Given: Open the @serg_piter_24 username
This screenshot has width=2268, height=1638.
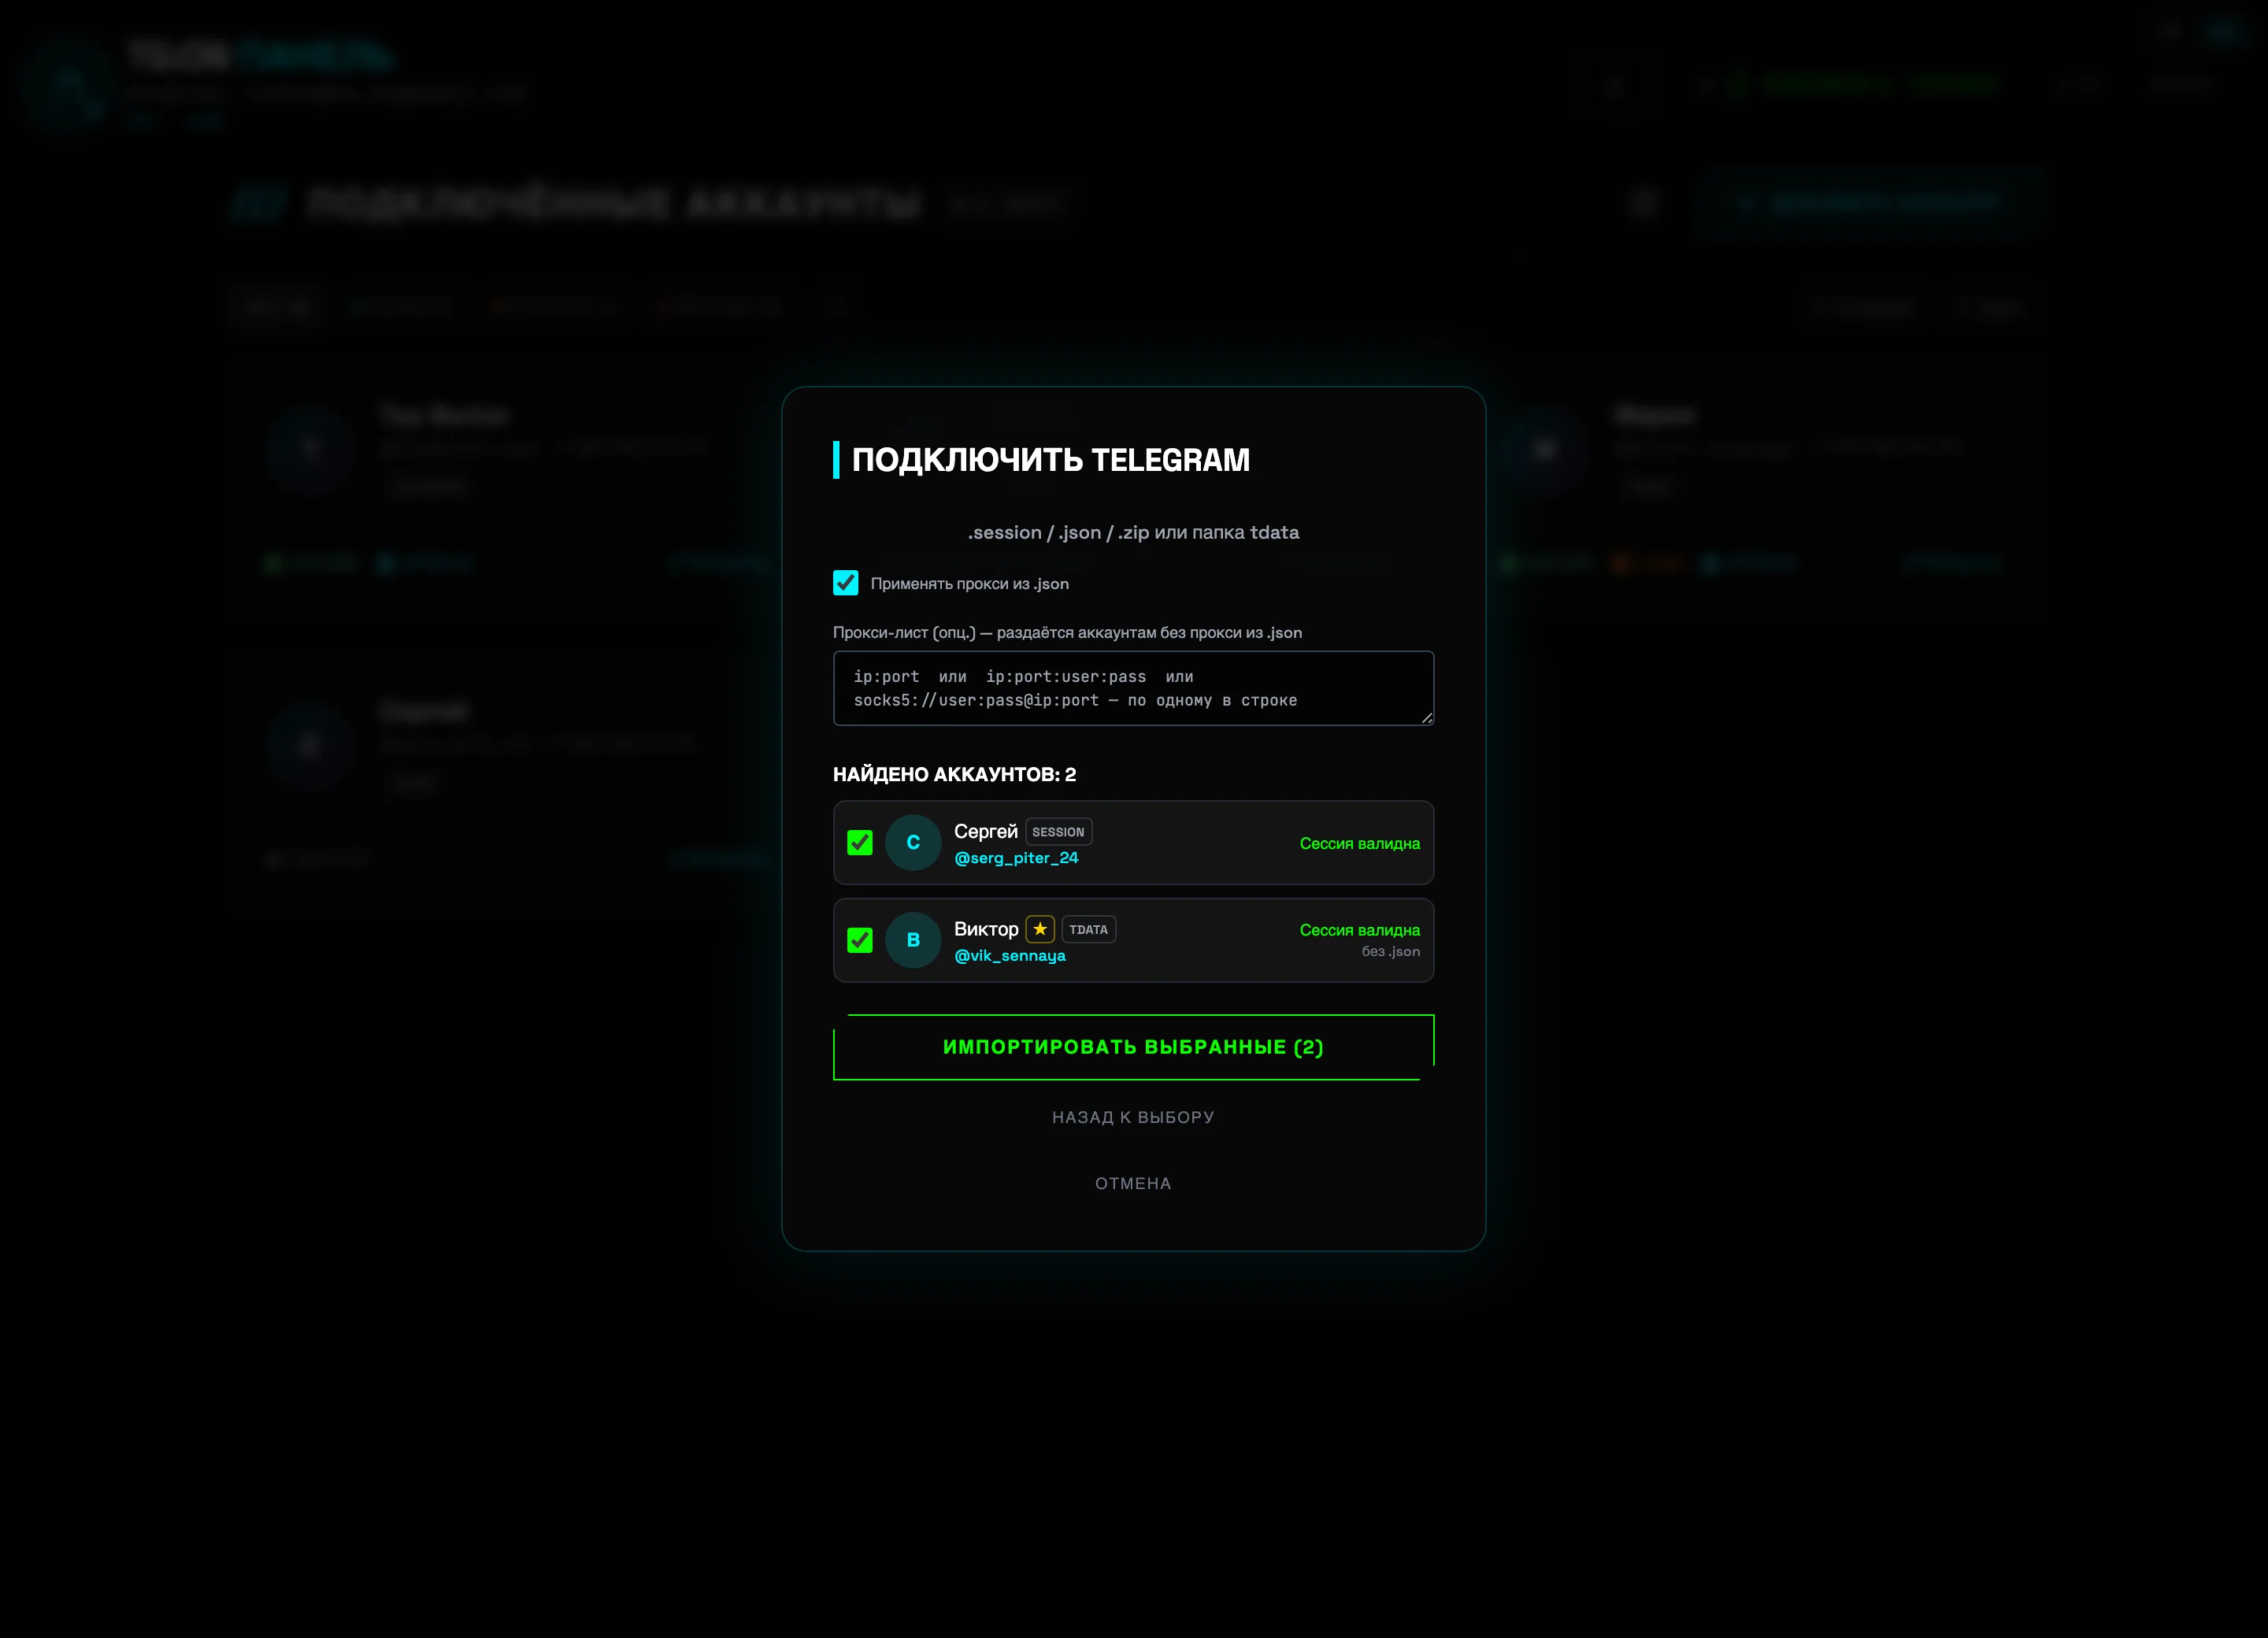Looking at the screenshot, I should [1016, 858].
